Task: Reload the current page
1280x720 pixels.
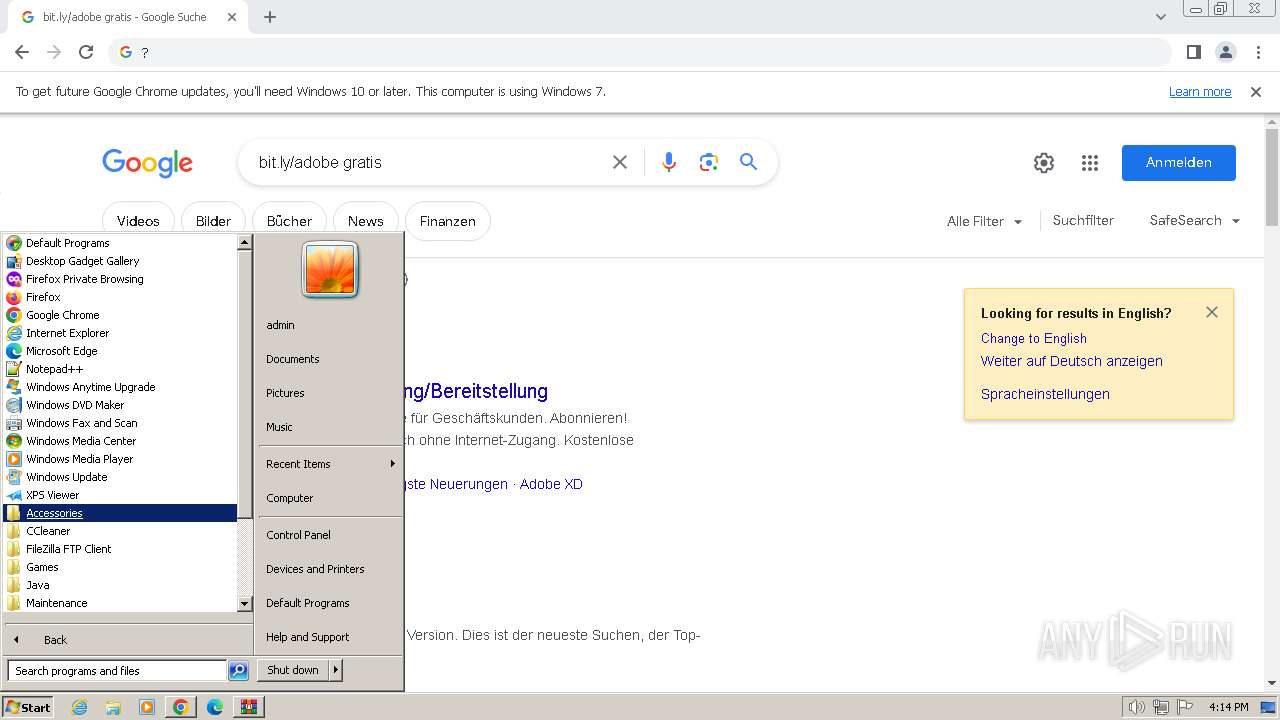Action: (86, 52)
